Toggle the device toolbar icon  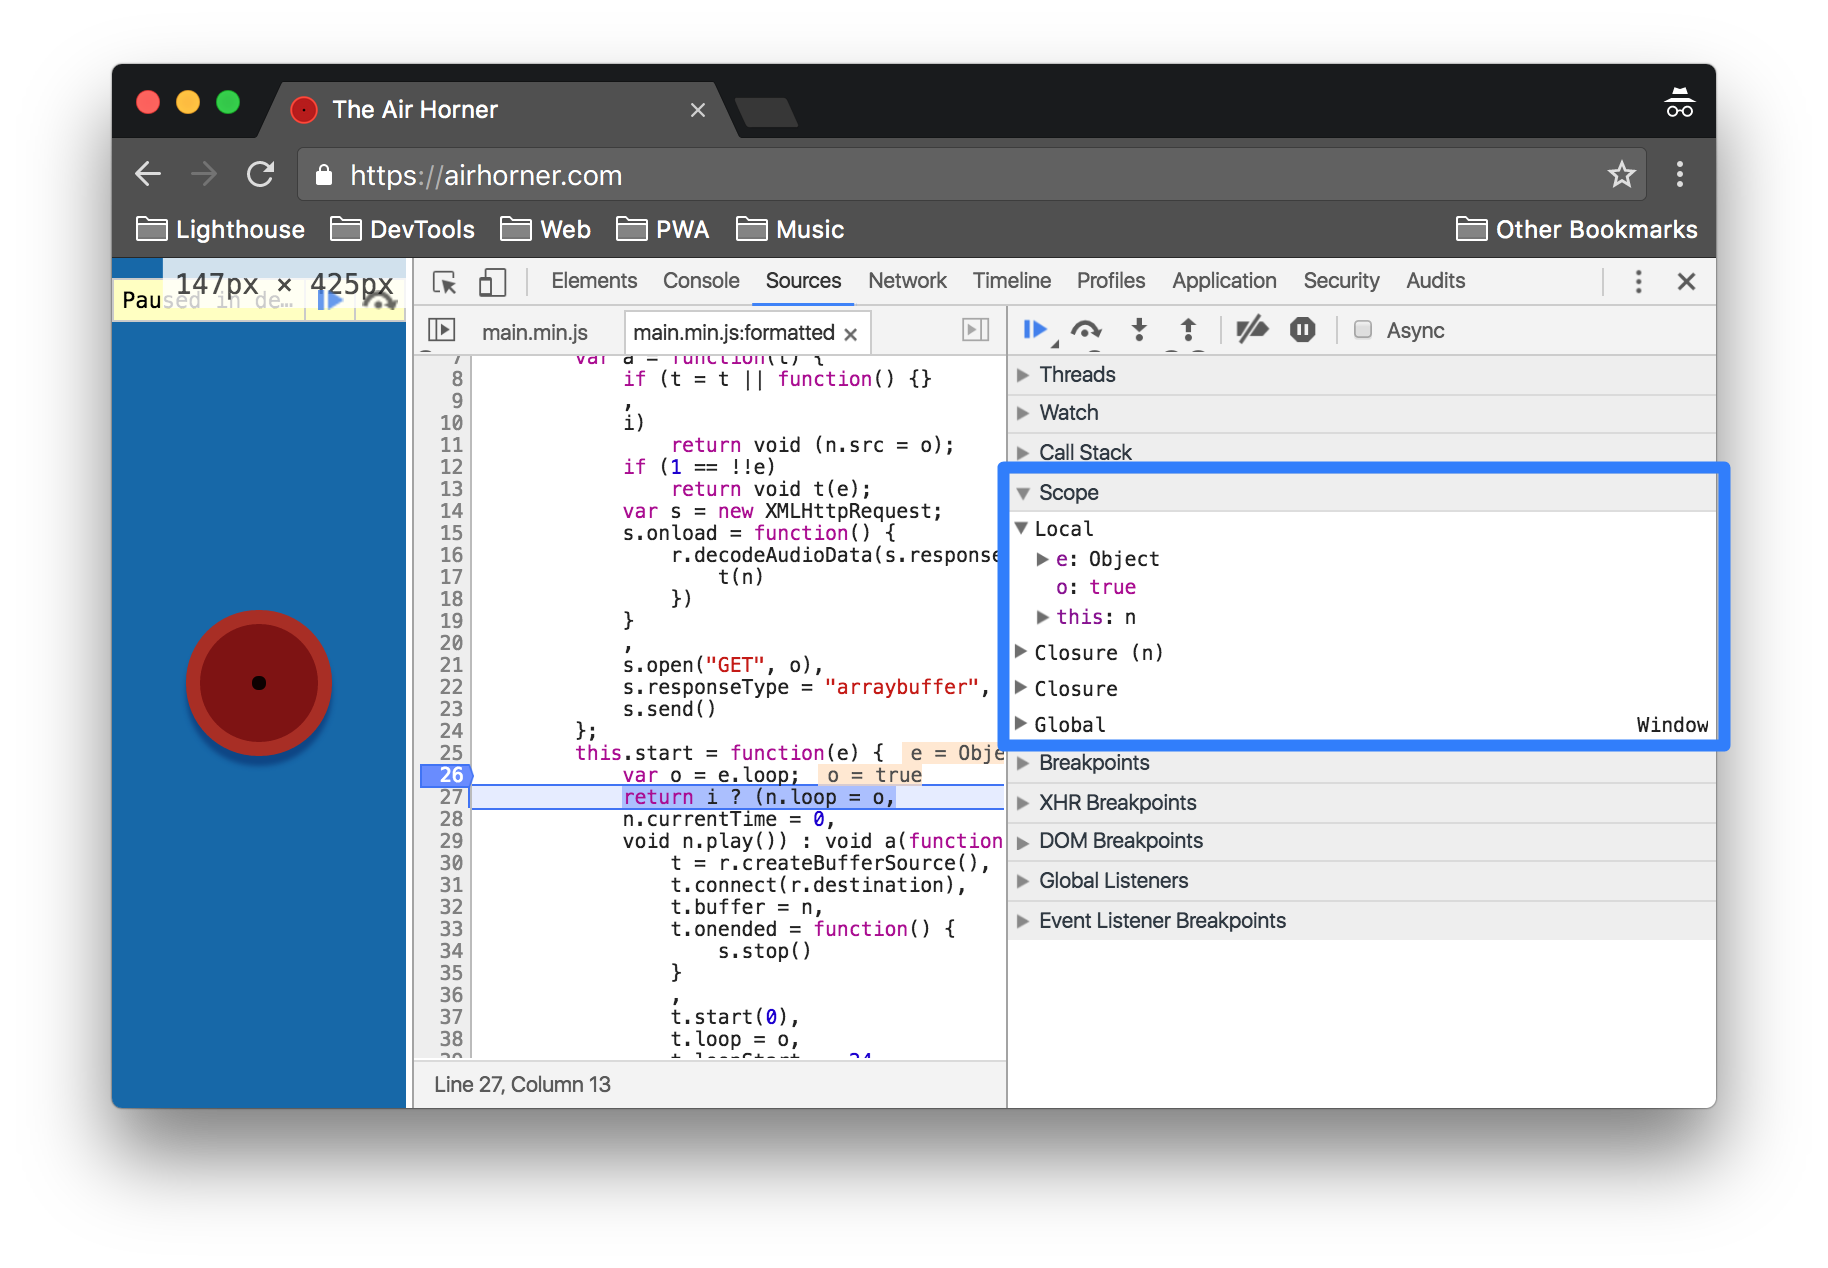(x=492, y=282)
